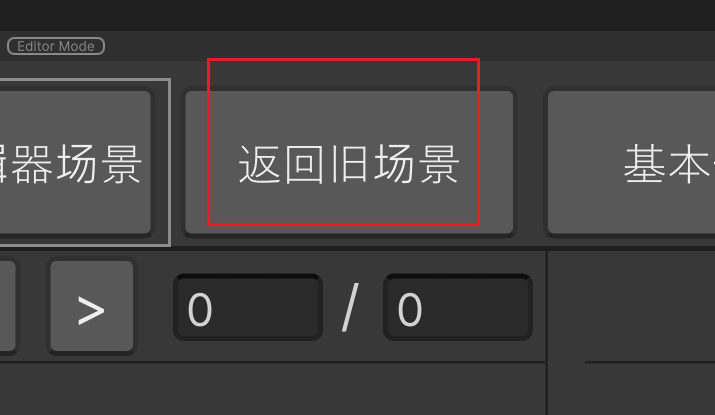Click the second 0 field after the slash

[458, 307]
